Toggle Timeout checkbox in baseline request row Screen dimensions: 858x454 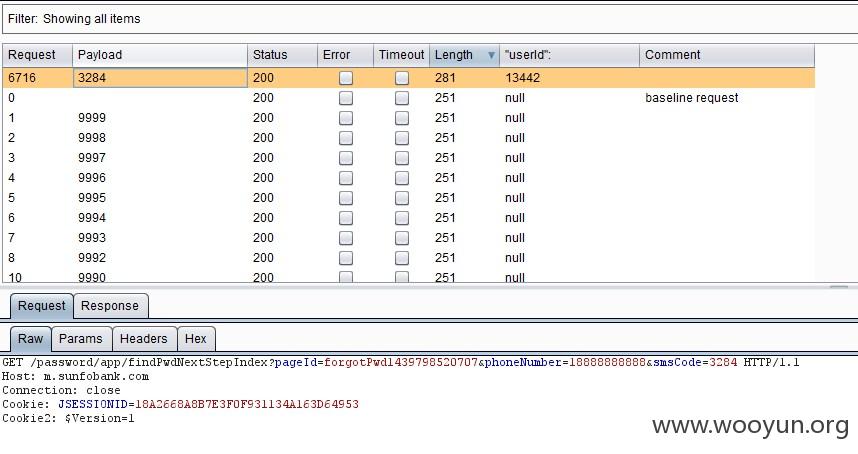pos(402,98)
